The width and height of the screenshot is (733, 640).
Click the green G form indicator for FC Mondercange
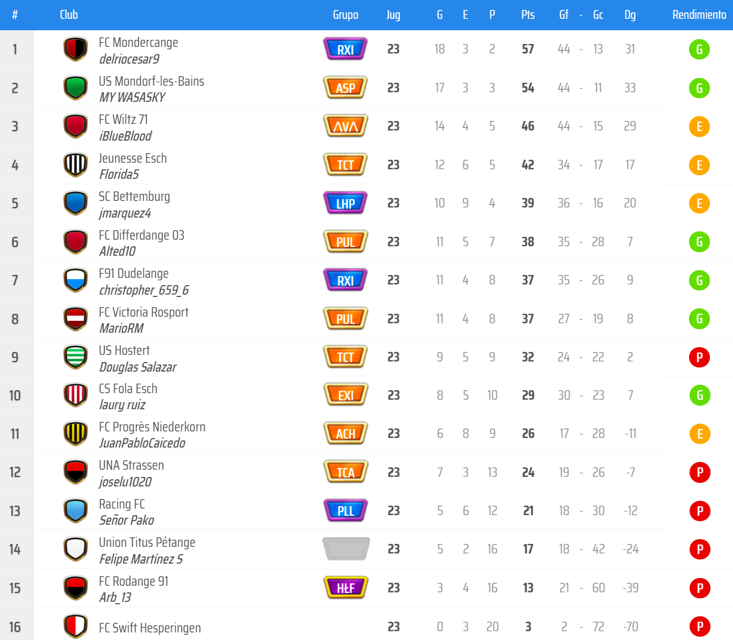pyautogui.click(x=699, y=50)
